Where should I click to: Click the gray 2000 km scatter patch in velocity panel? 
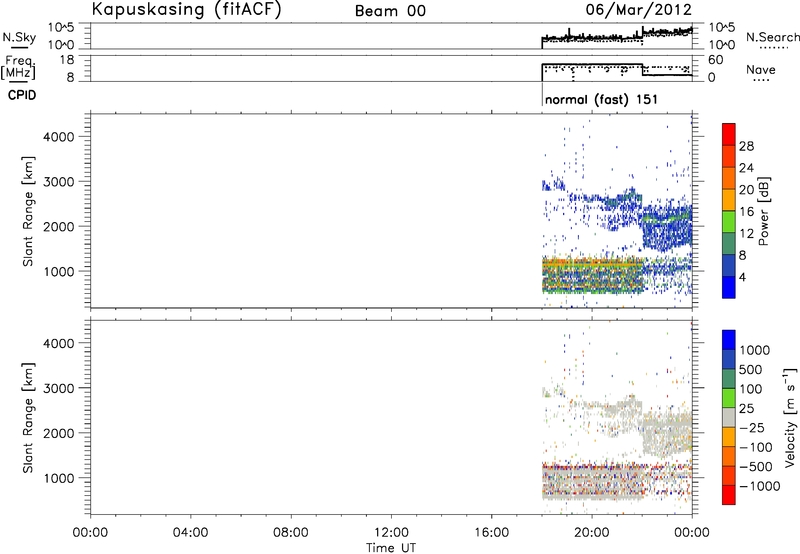(666, 431)
